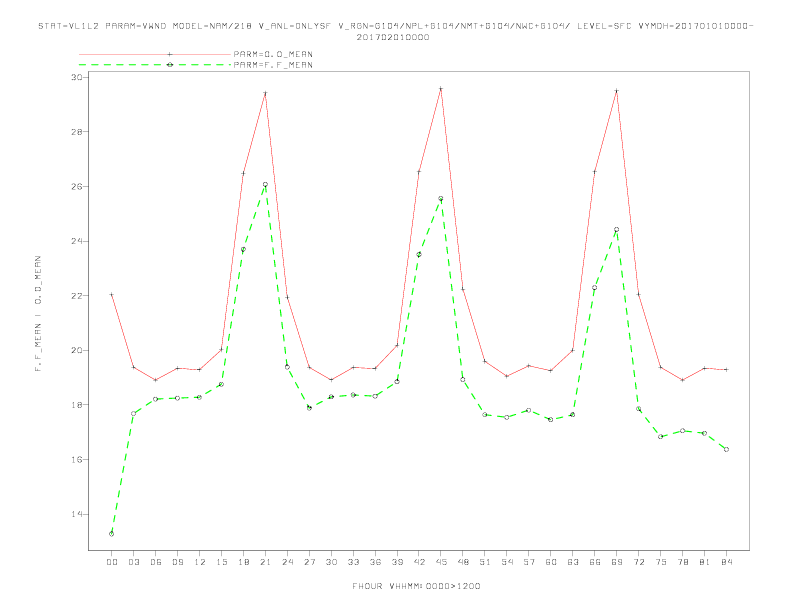Click the x-axis forecast hour label 15
Screen dimensions: 792x612
click(221, 562)
